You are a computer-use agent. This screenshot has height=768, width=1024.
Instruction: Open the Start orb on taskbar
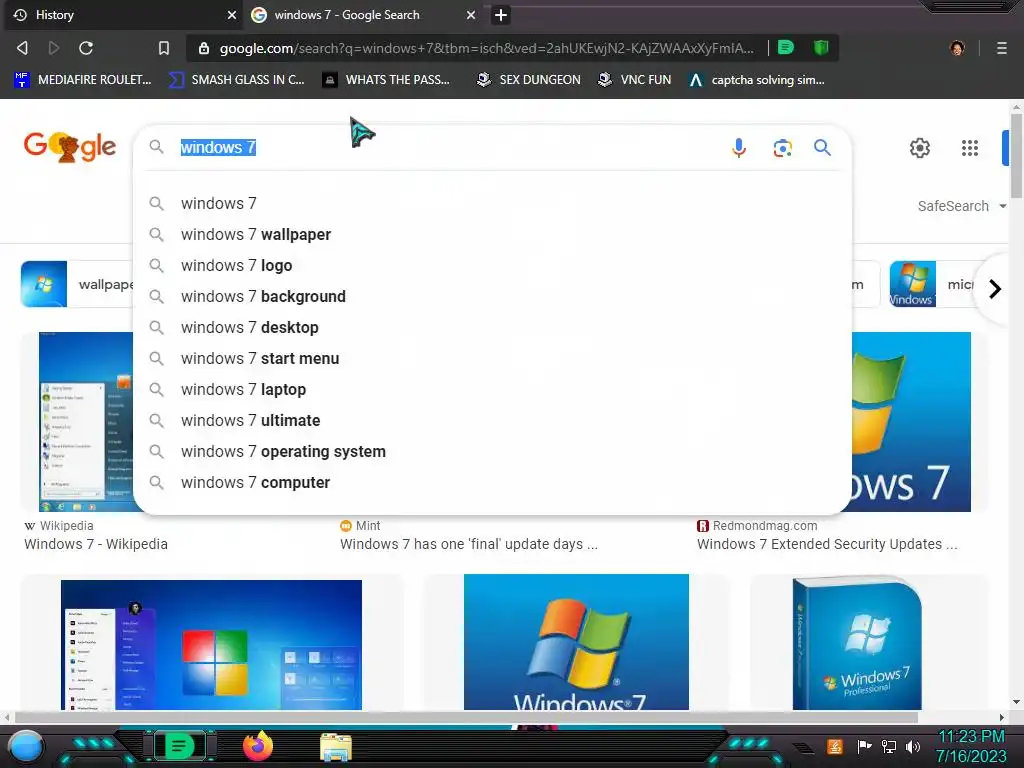(x=26, y=748)
